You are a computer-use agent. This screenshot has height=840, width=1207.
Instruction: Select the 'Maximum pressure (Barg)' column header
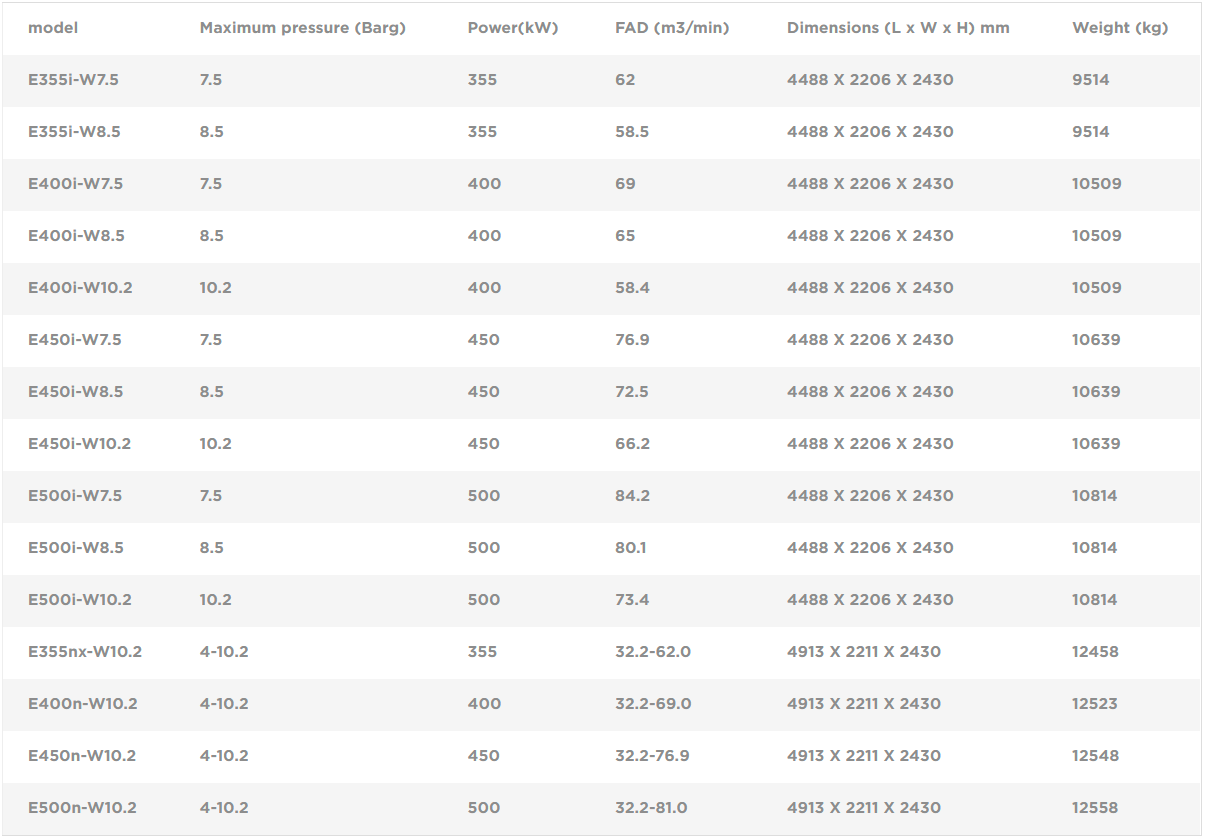(x=303, y=28)
